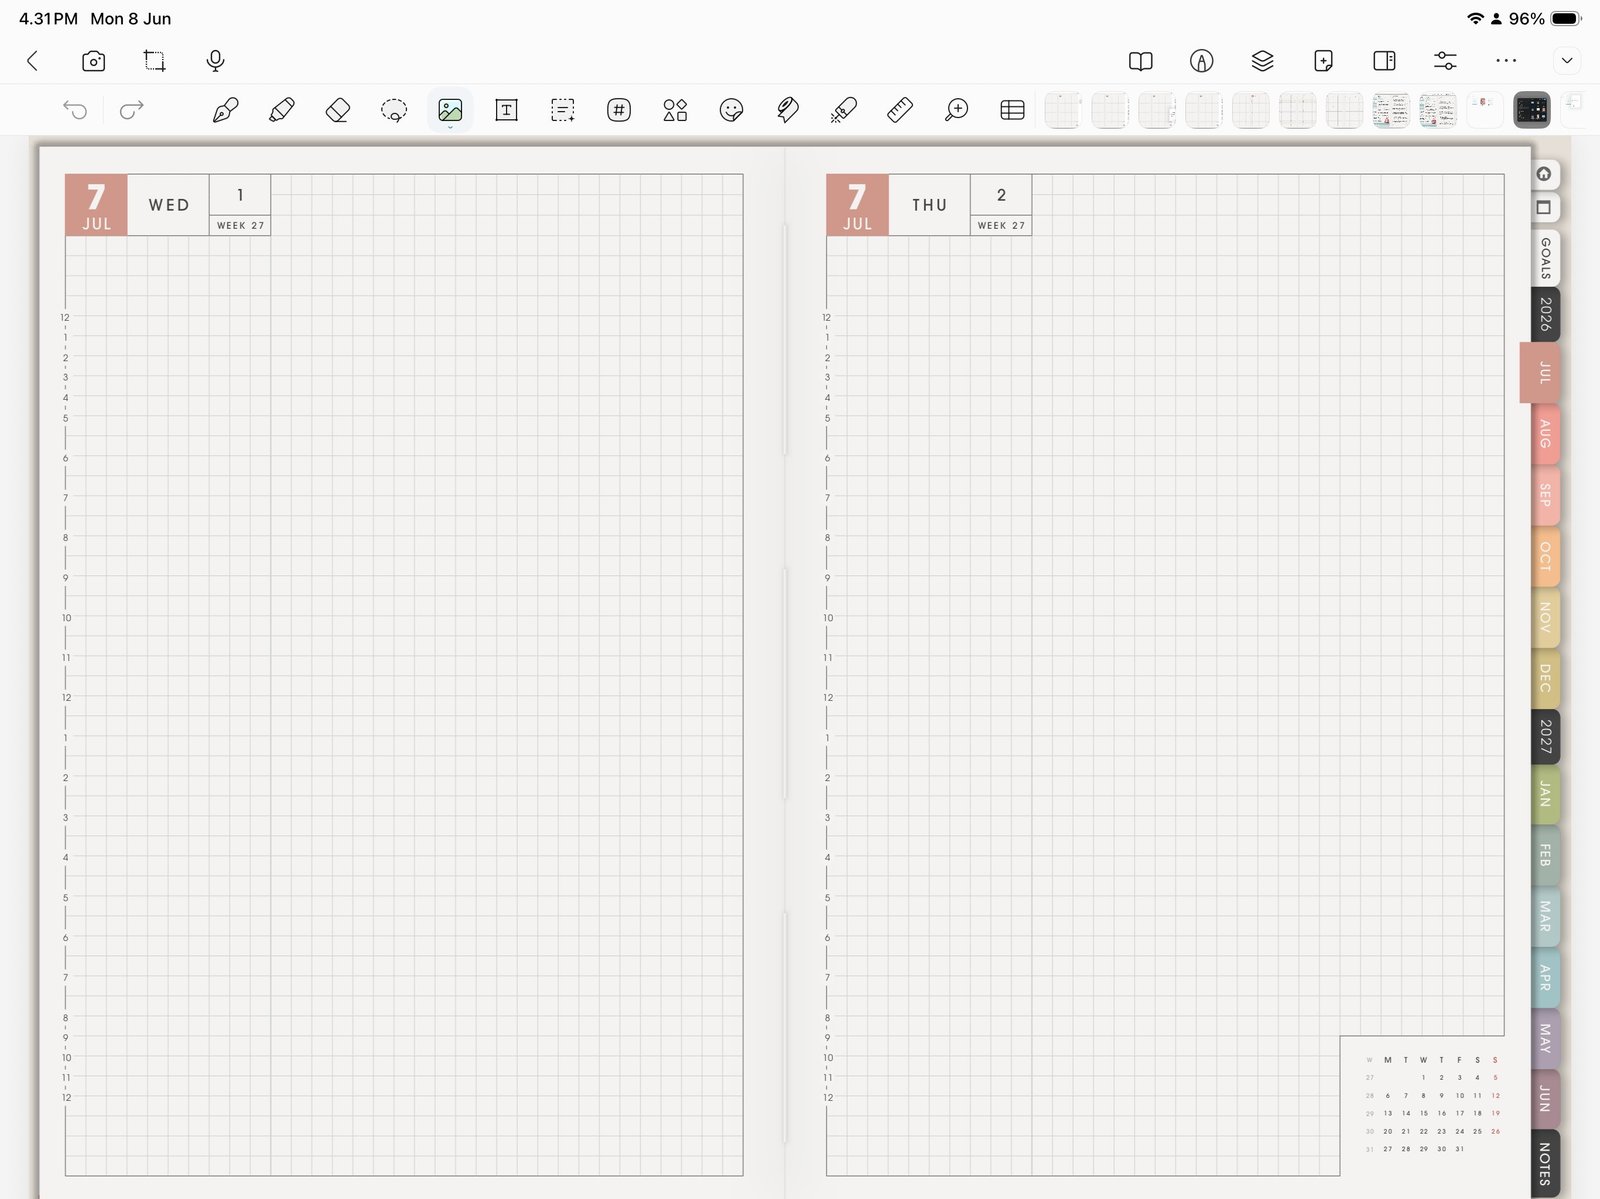Jump to the 2026 year tab
Image resolution: width=1600 pixels, height=1199 pixels.
point(1545,314)
